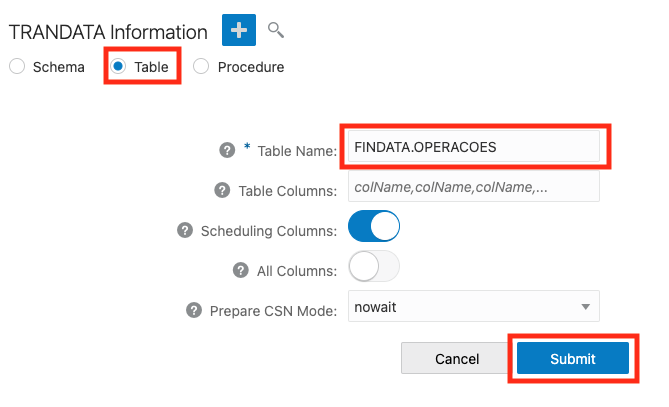This screenshot has height=407, width=669.
Task: Show help for All Columns
Action: [x=241, y=270]
